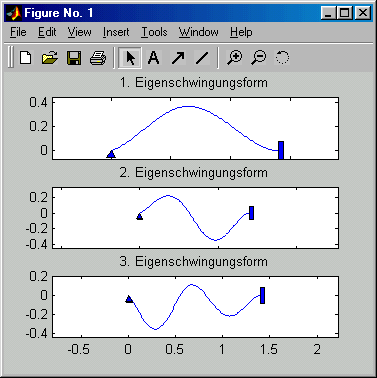Print the figure via the printer icon
This screenshot has width=377, height=378.
[x=98, y=58]
